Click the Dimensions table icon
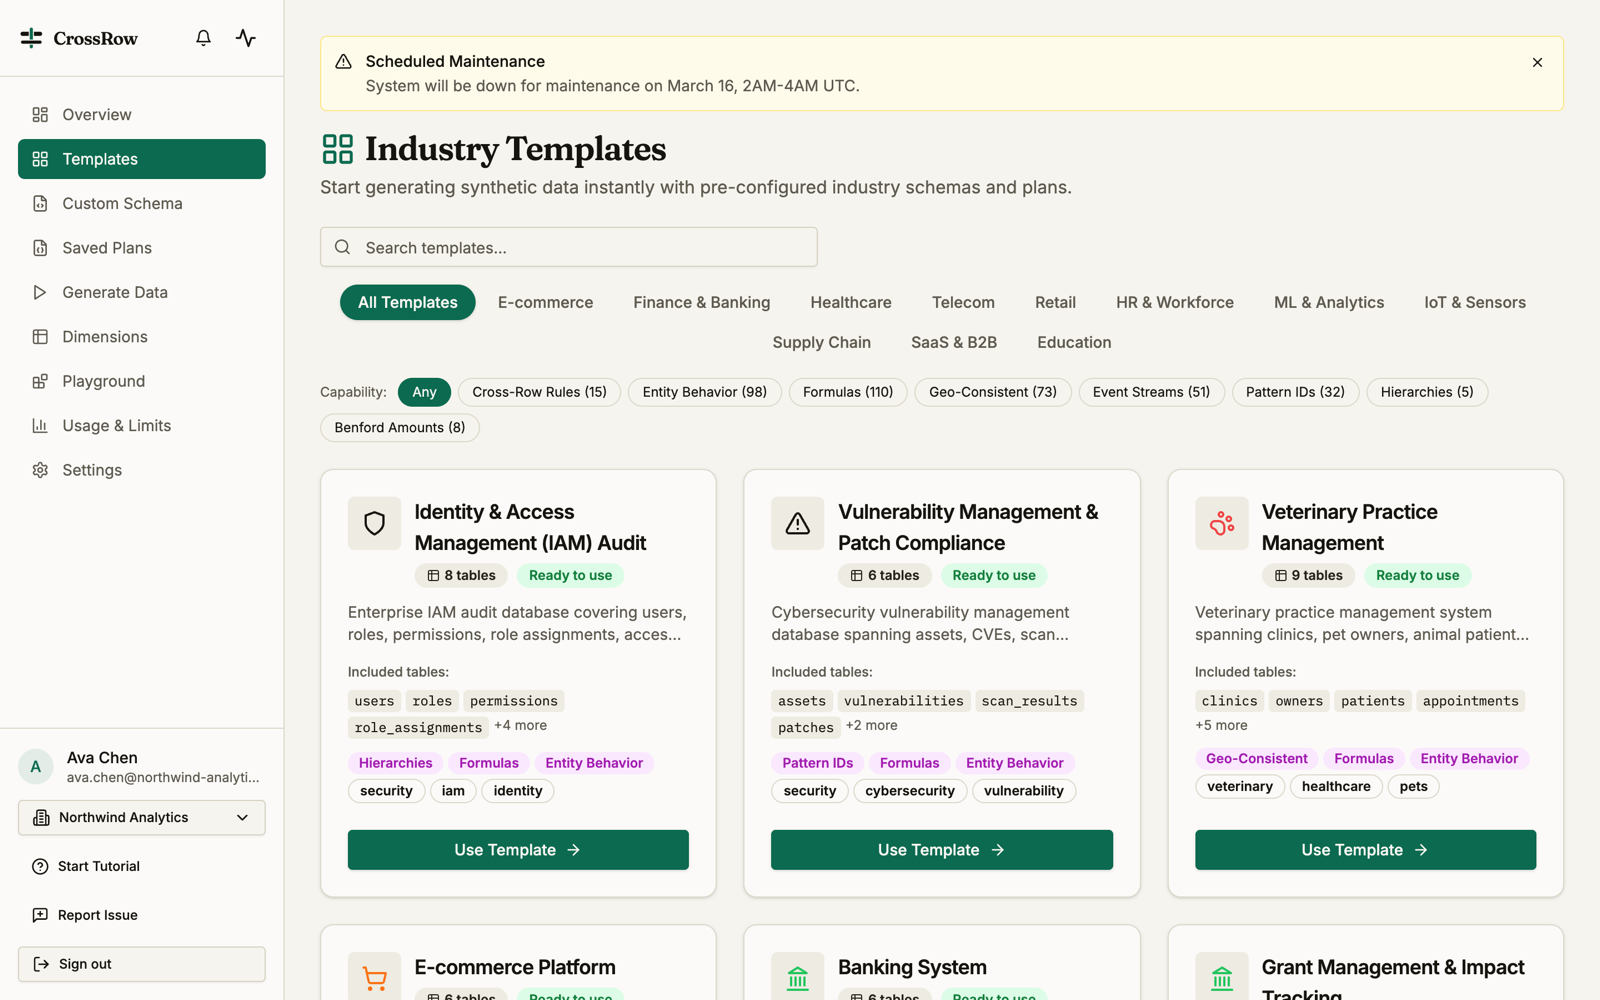 coord(40,337)
